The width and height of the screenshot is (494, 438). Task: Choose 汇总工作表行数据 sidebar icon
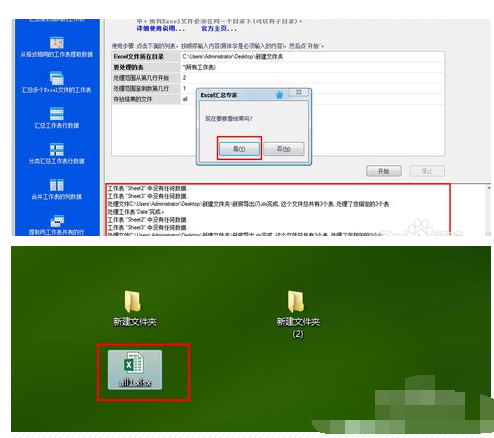click(57, 114)
